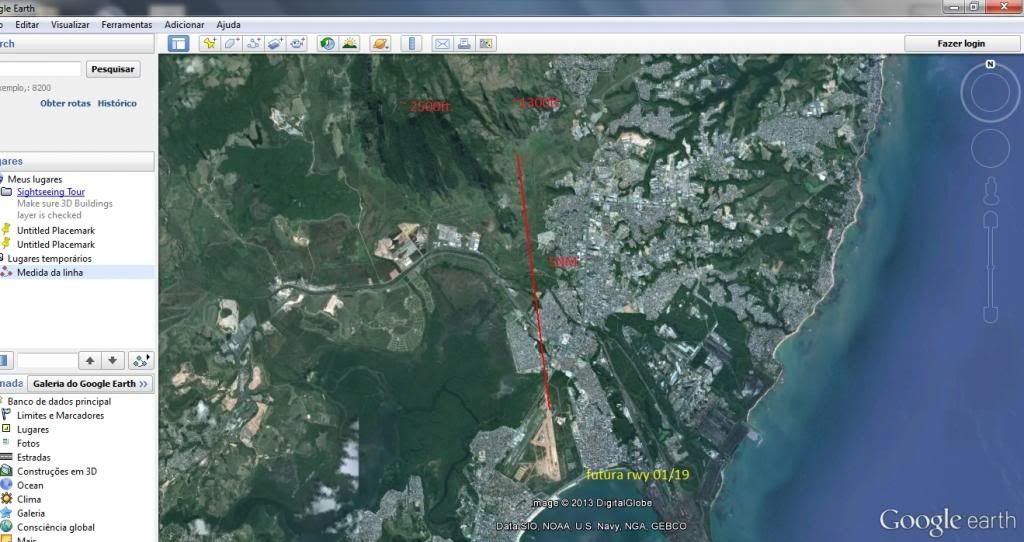Click the Construções em 3D building icon

(6, 471)
